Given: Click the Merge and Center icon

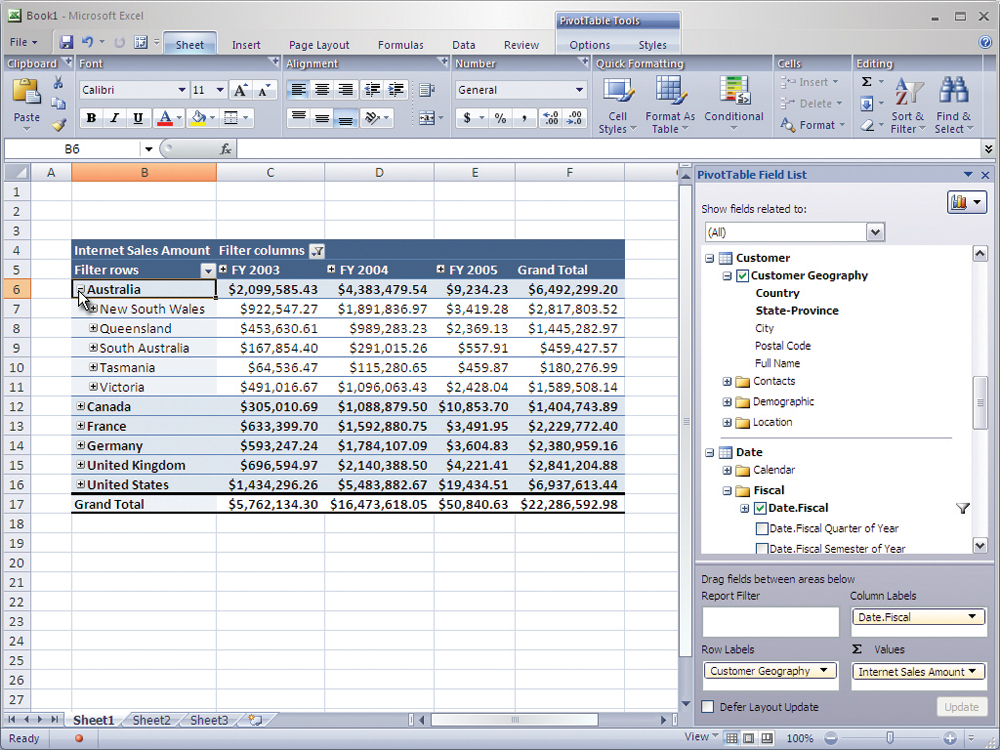Looking at the screenshot, I should click(x=427, y=118).
